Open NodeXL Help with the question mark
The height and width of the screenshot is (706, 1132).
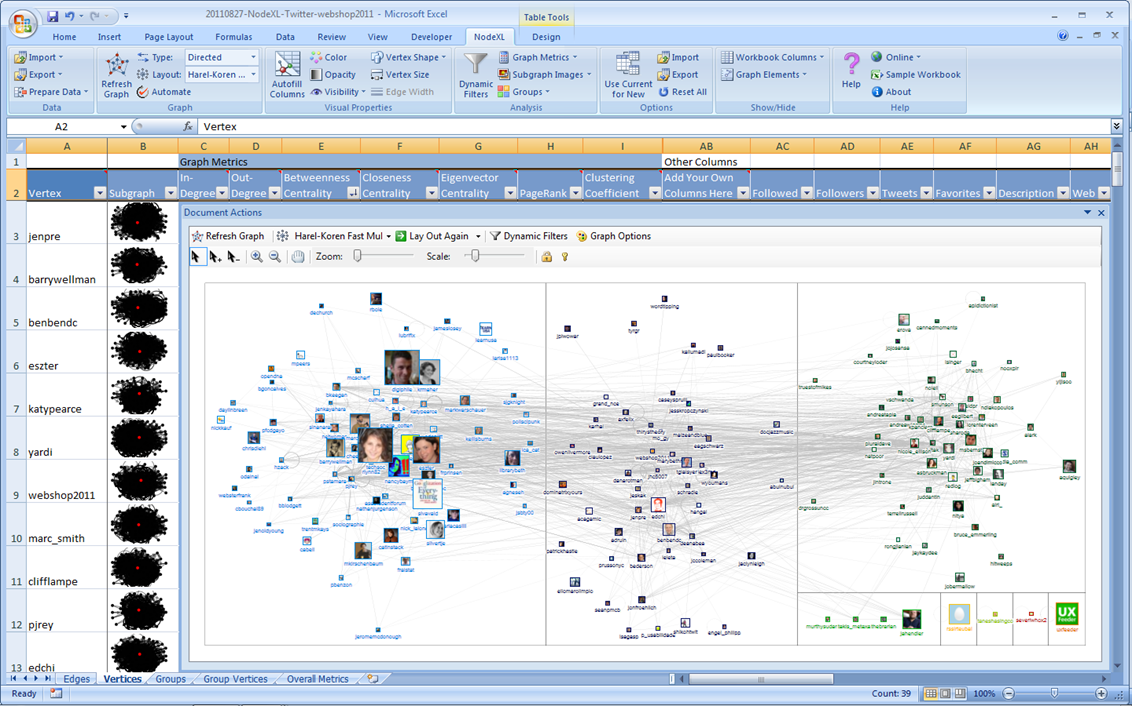[851, 70]
